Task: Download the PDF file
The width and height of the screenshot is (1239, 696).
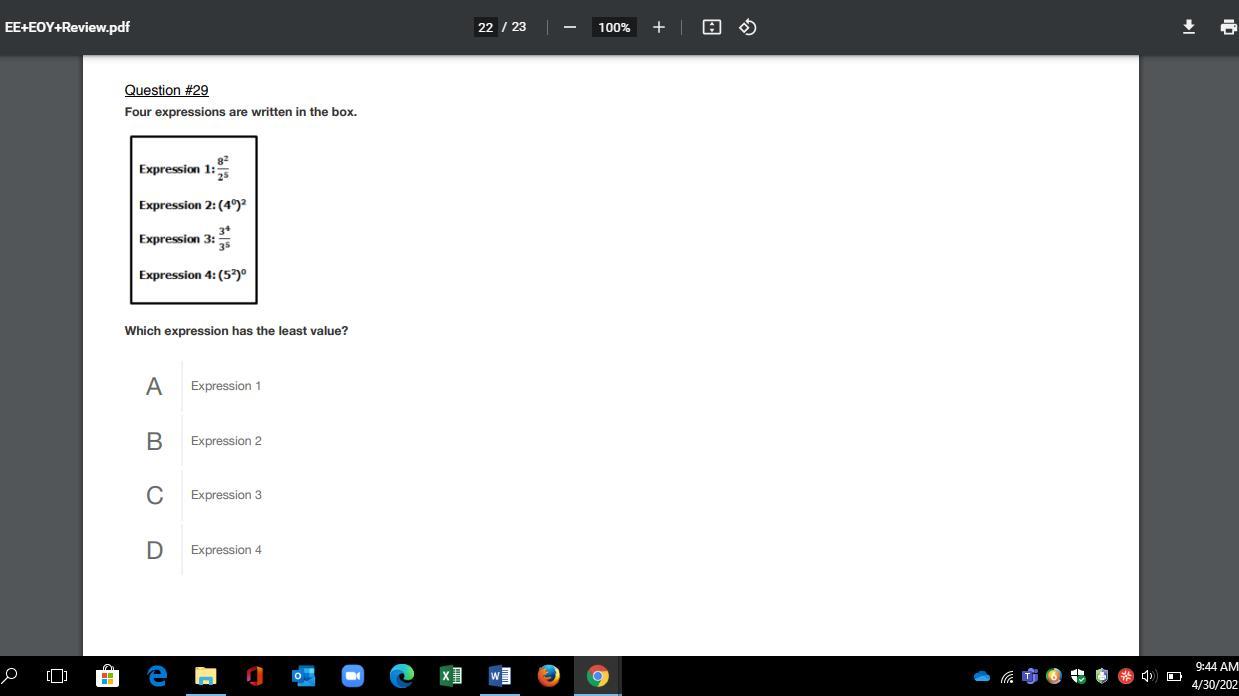Action: (x=1189, y=27)
